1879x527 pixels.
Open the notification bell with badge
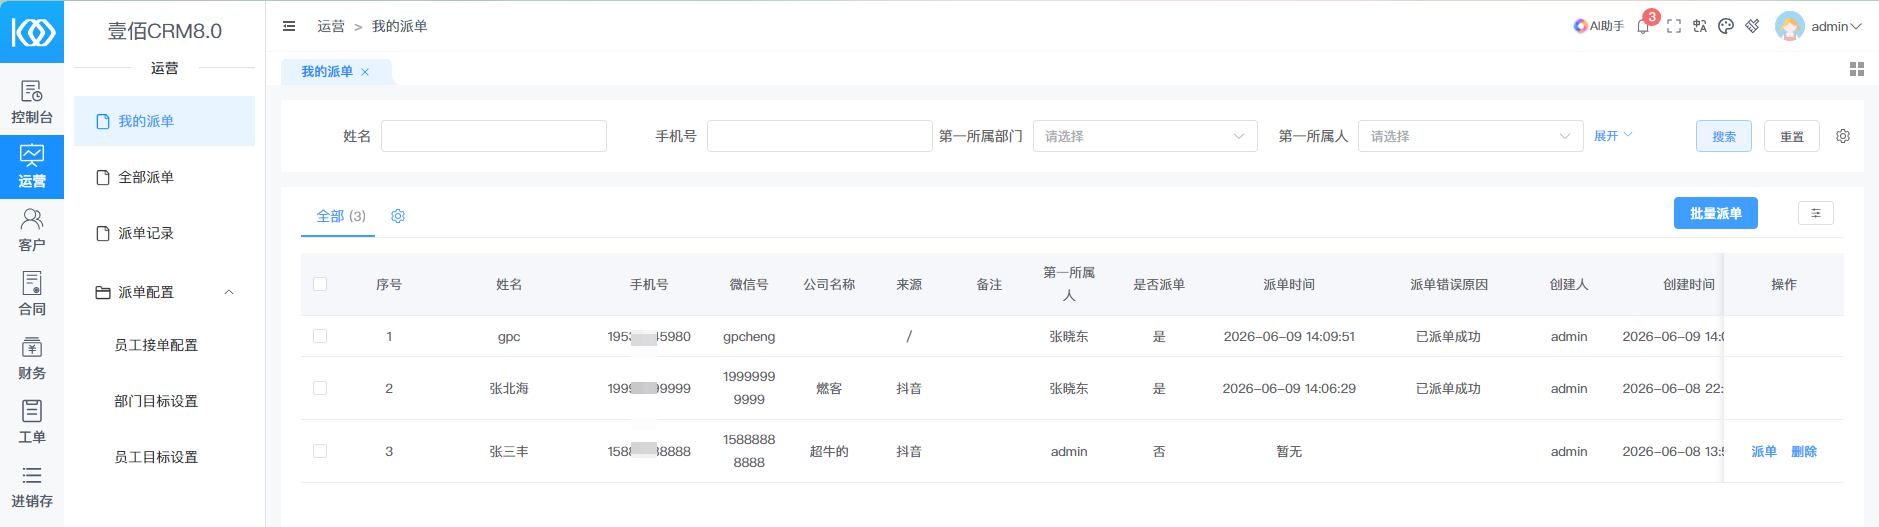pyautogui.click(x=1643, y=27)
